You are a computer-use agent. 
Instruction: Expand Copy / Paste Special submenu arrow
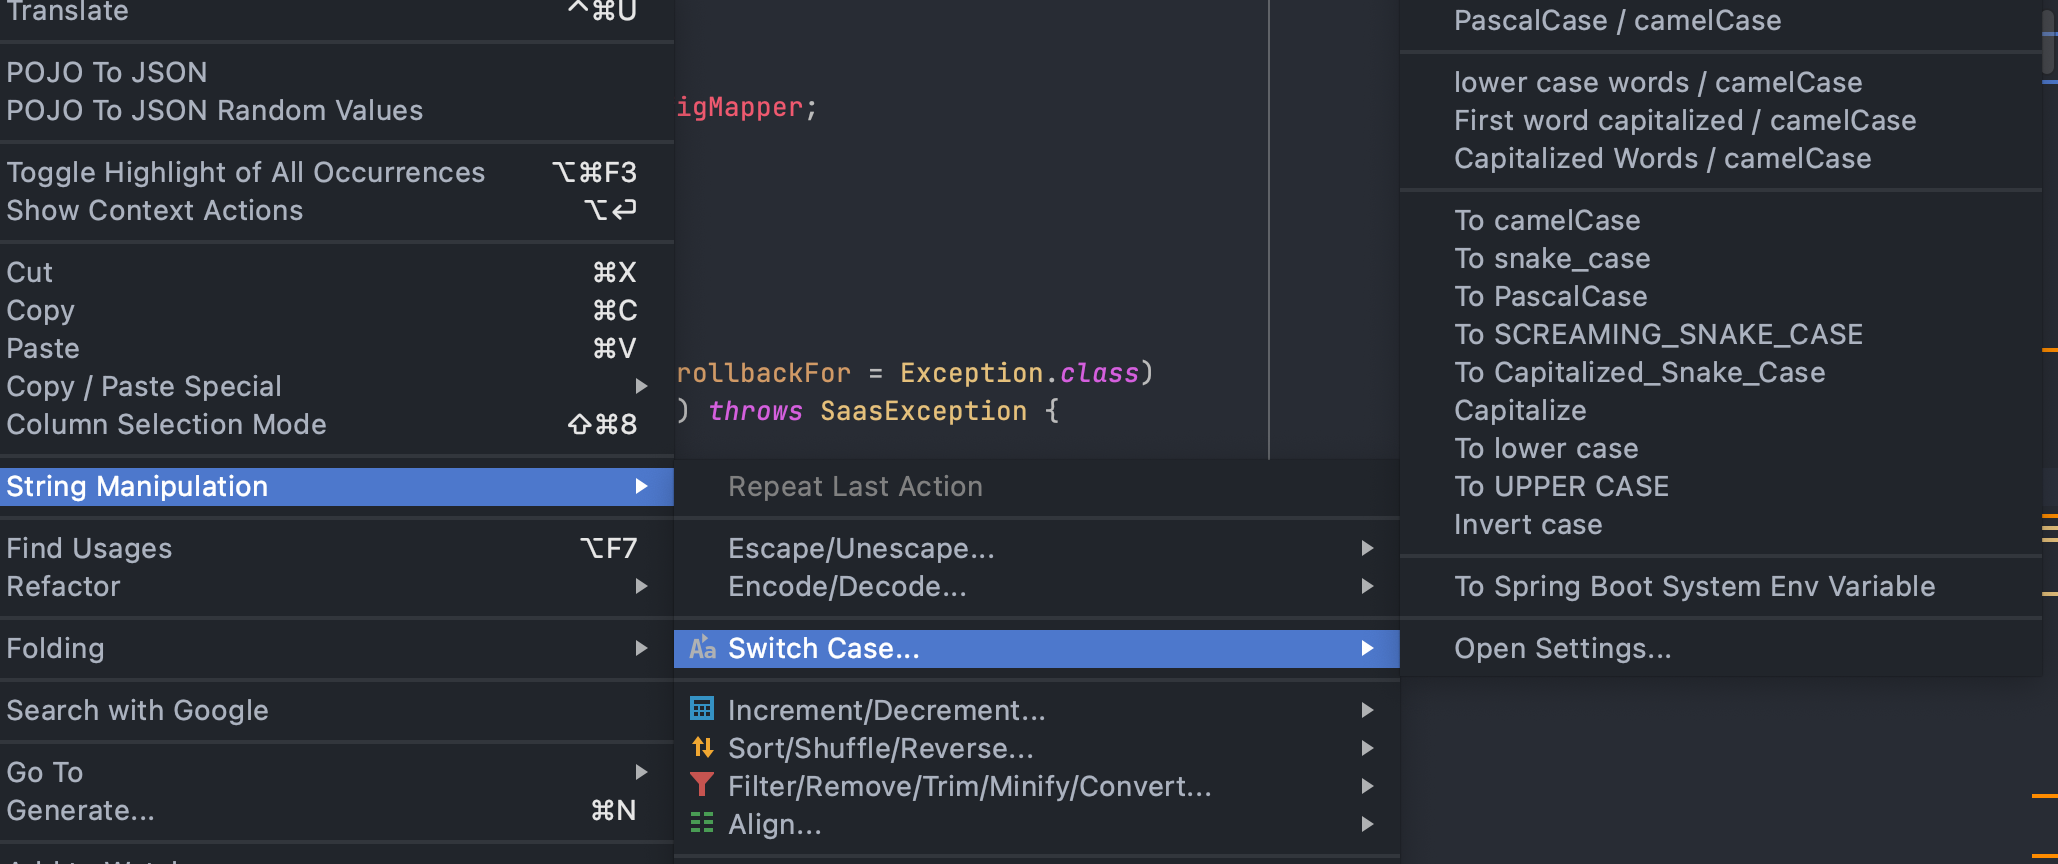(642, 386)
